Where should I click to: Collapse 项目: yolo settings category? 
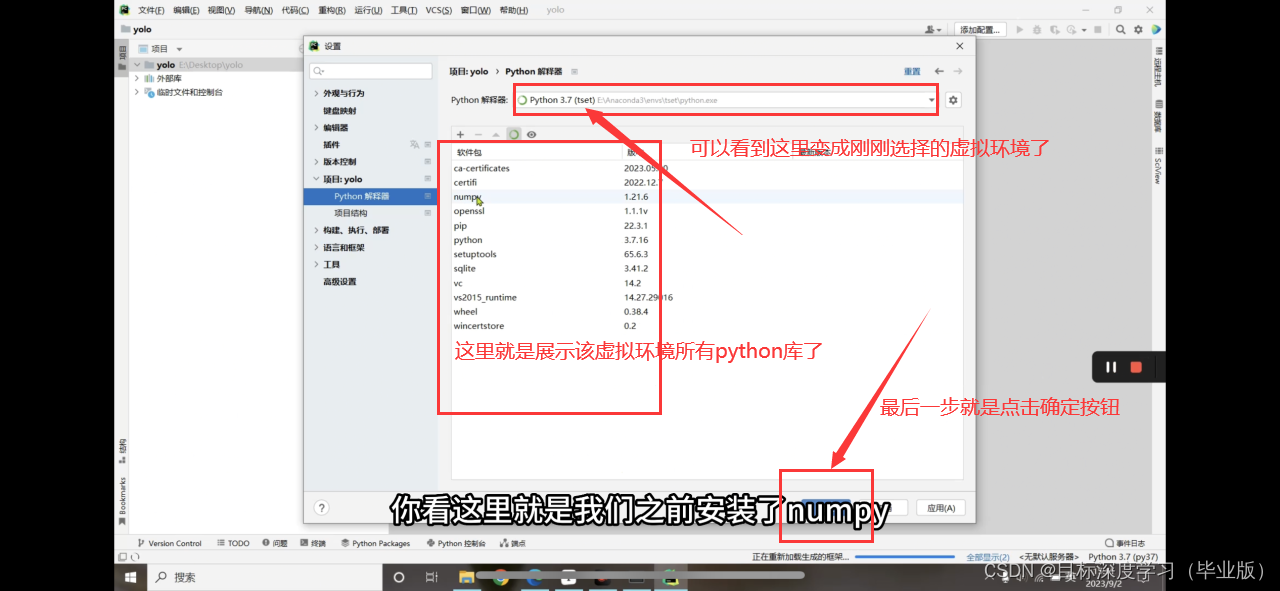tap(316, 179)
